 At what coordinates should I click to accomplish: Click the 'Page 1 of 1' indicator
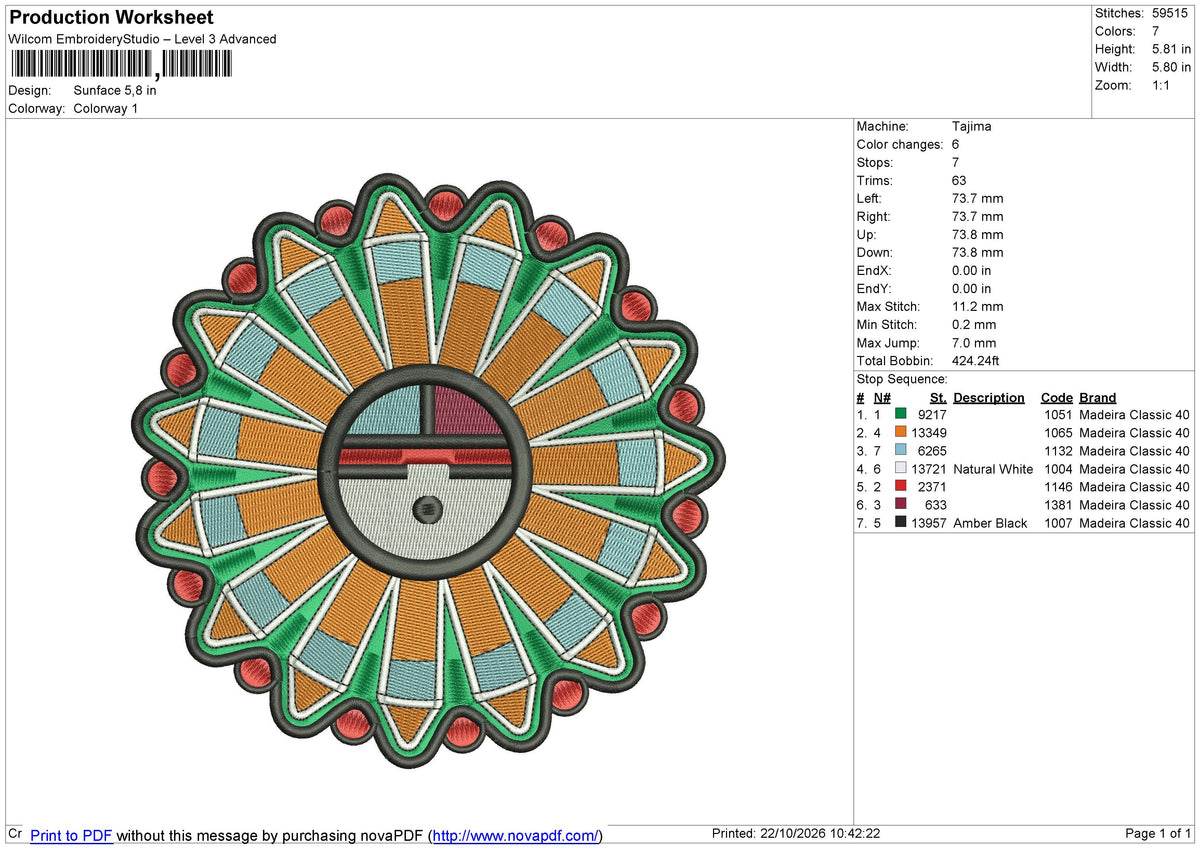click(1158, 834)
